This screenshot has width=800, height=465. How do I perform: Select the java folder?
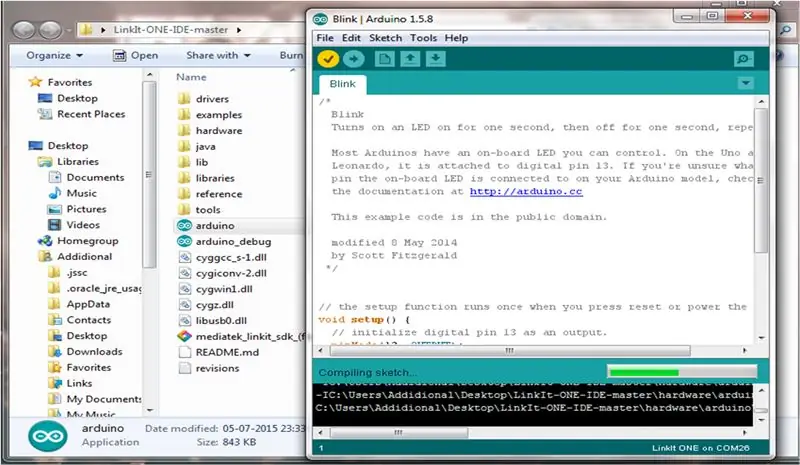click(197, 146)
